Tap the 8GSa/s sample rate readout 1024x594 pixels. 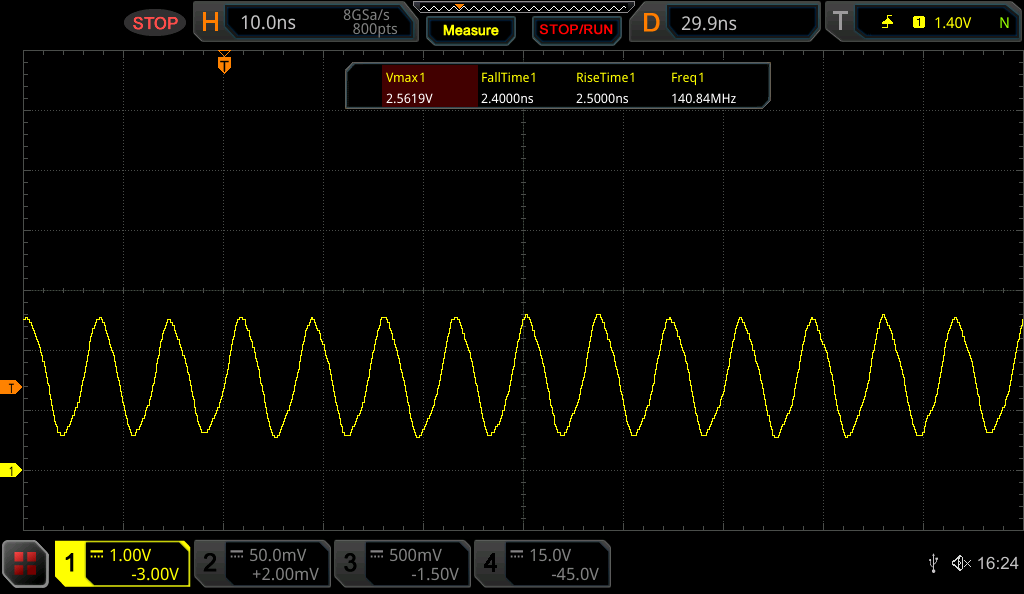[x=366, y=14]
